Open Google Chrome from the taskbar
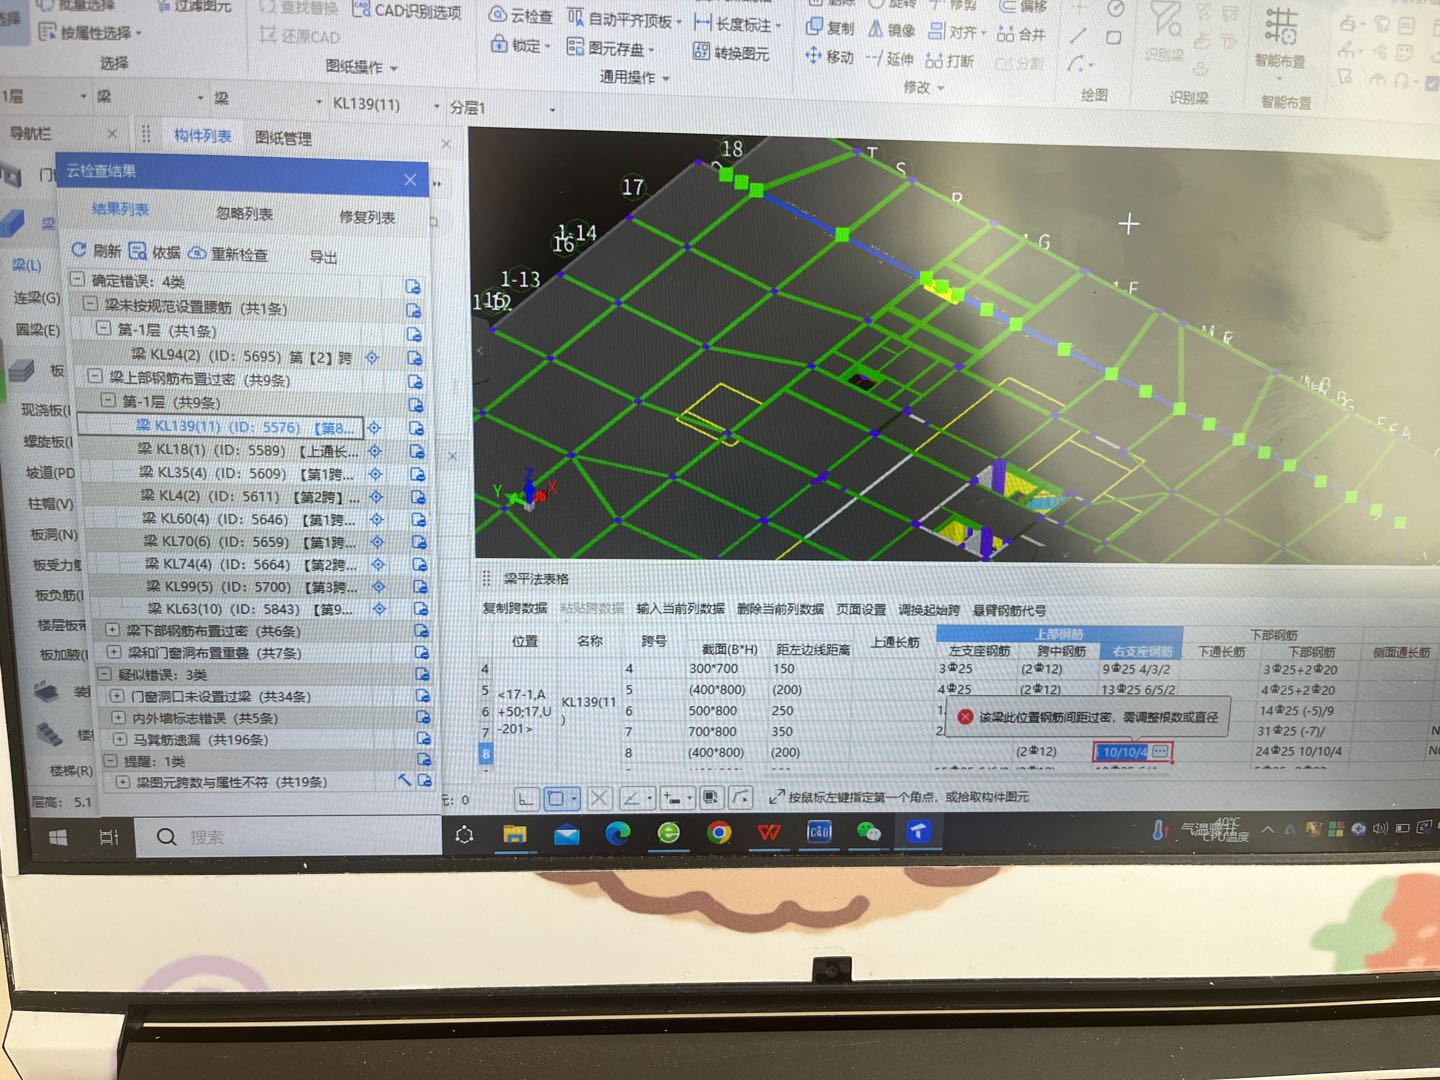This screenshot has height=1080, width=1440. click(718, 832)
